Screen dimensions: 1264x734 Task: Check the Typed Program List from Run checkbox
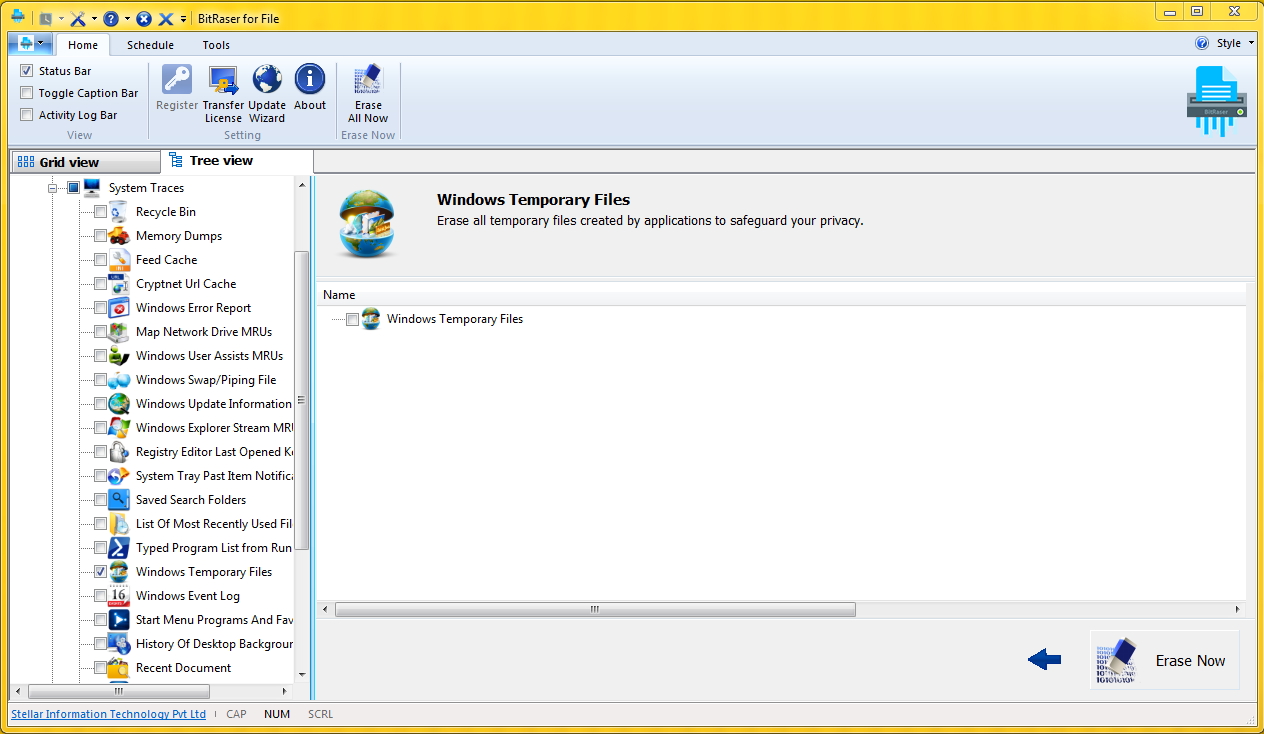100,548
